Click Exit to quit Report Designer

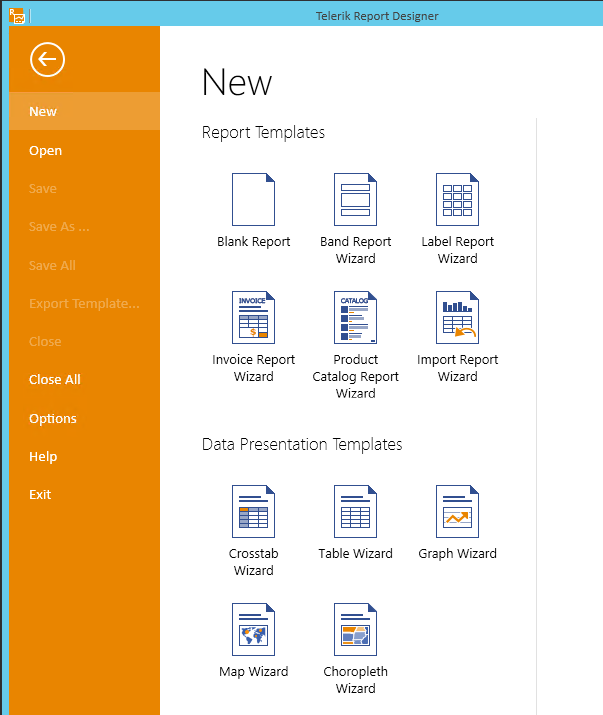point(40,495)
